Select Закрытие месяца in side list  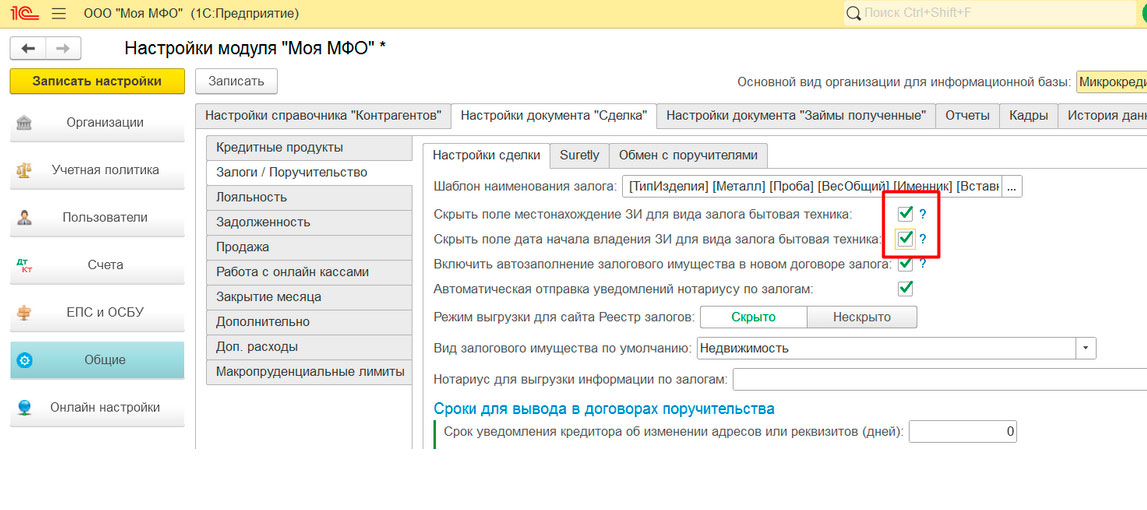[309, 297]
